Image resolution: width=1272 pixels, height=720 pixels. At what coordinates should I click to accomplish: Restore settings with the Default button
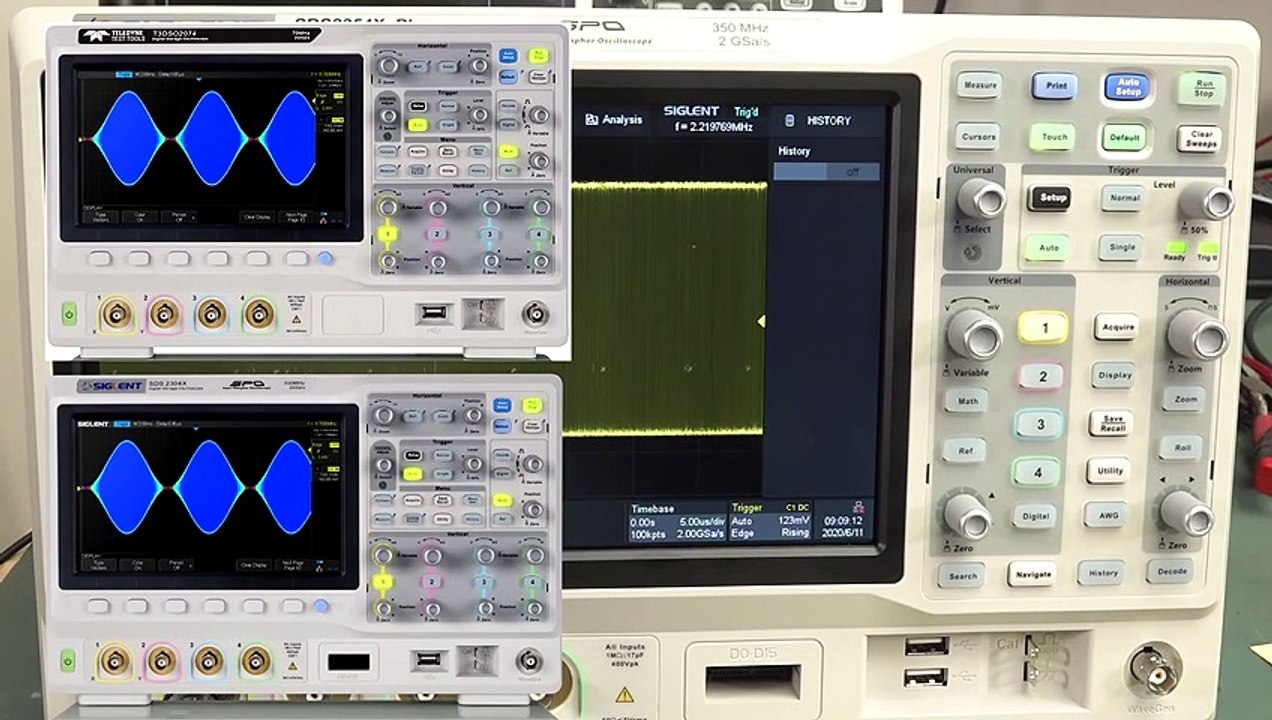pos(1125,138)
